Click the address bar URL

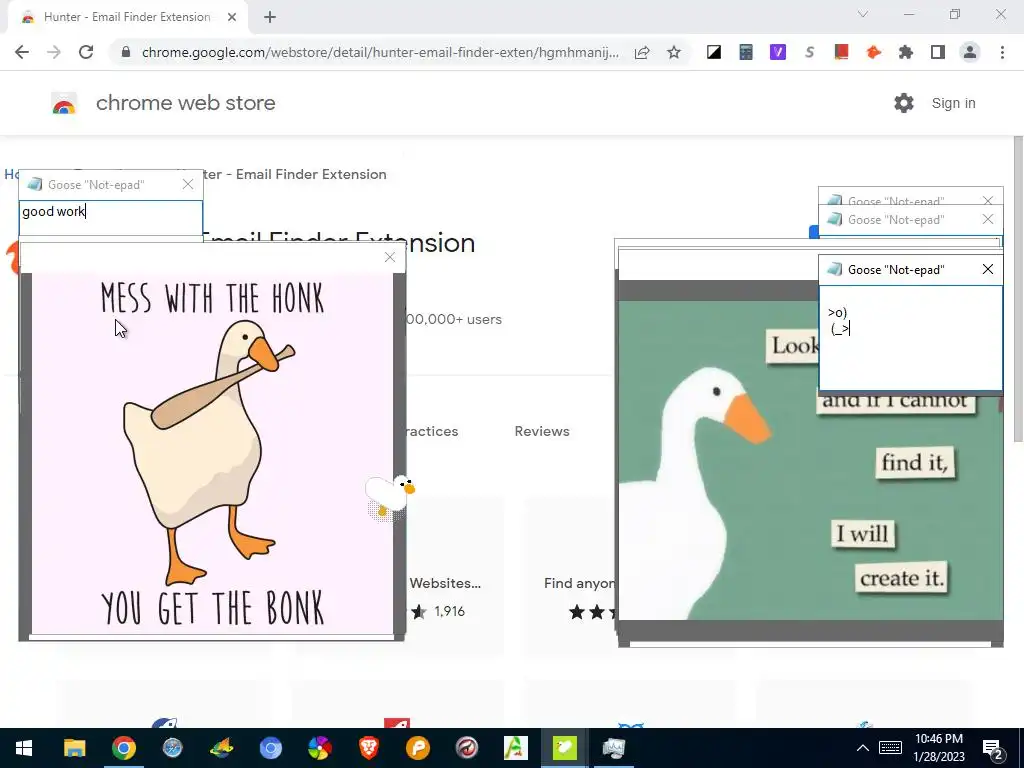coord(380,52)
